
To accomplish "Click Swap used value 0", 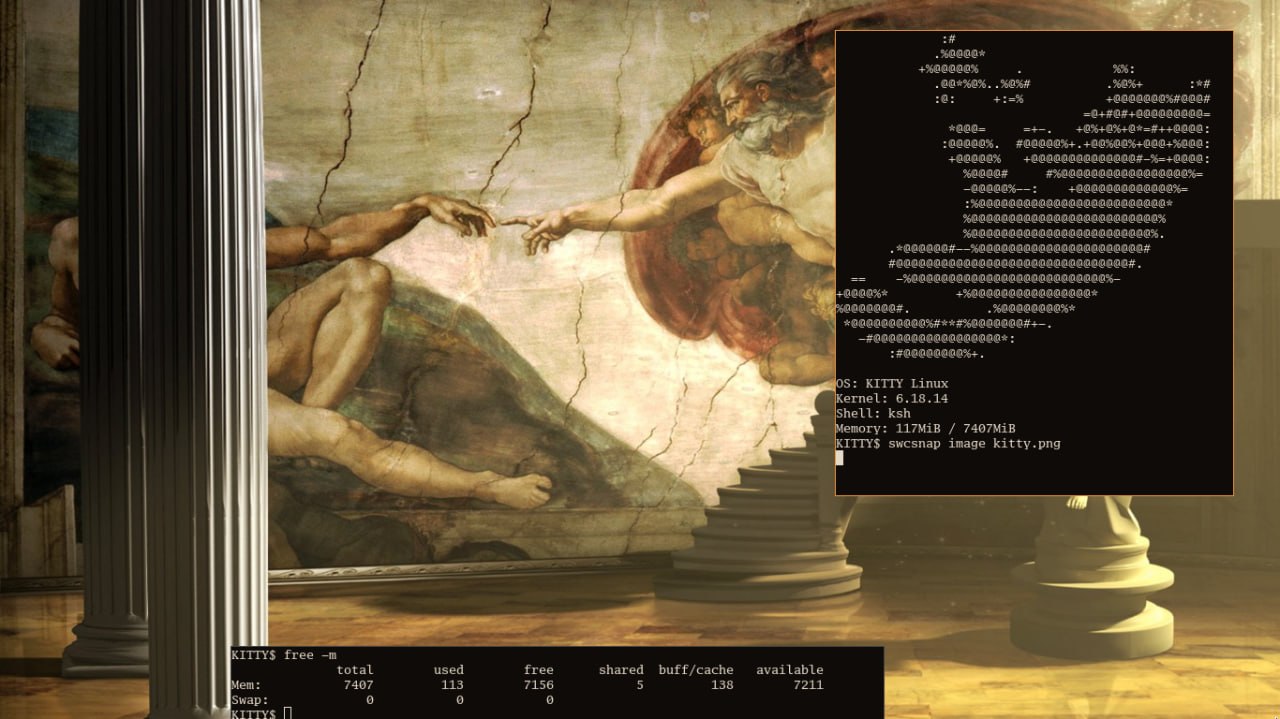I will coord(460,700).
